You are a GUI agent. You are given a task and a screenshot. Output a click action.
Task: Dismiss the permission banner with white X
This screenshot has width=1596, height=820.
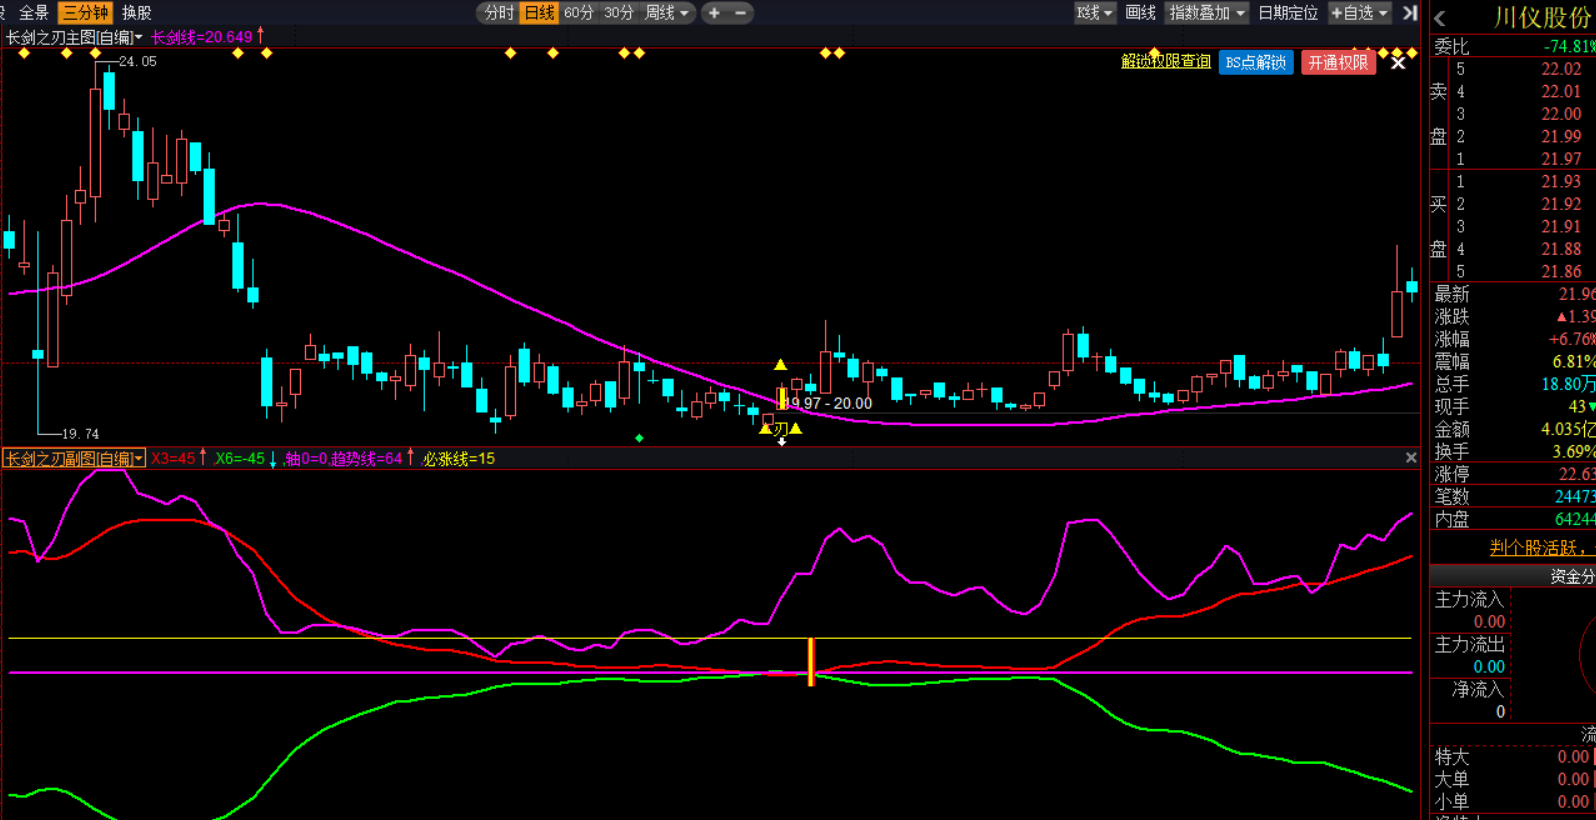pyautogui.click(x=1398, y=63)
